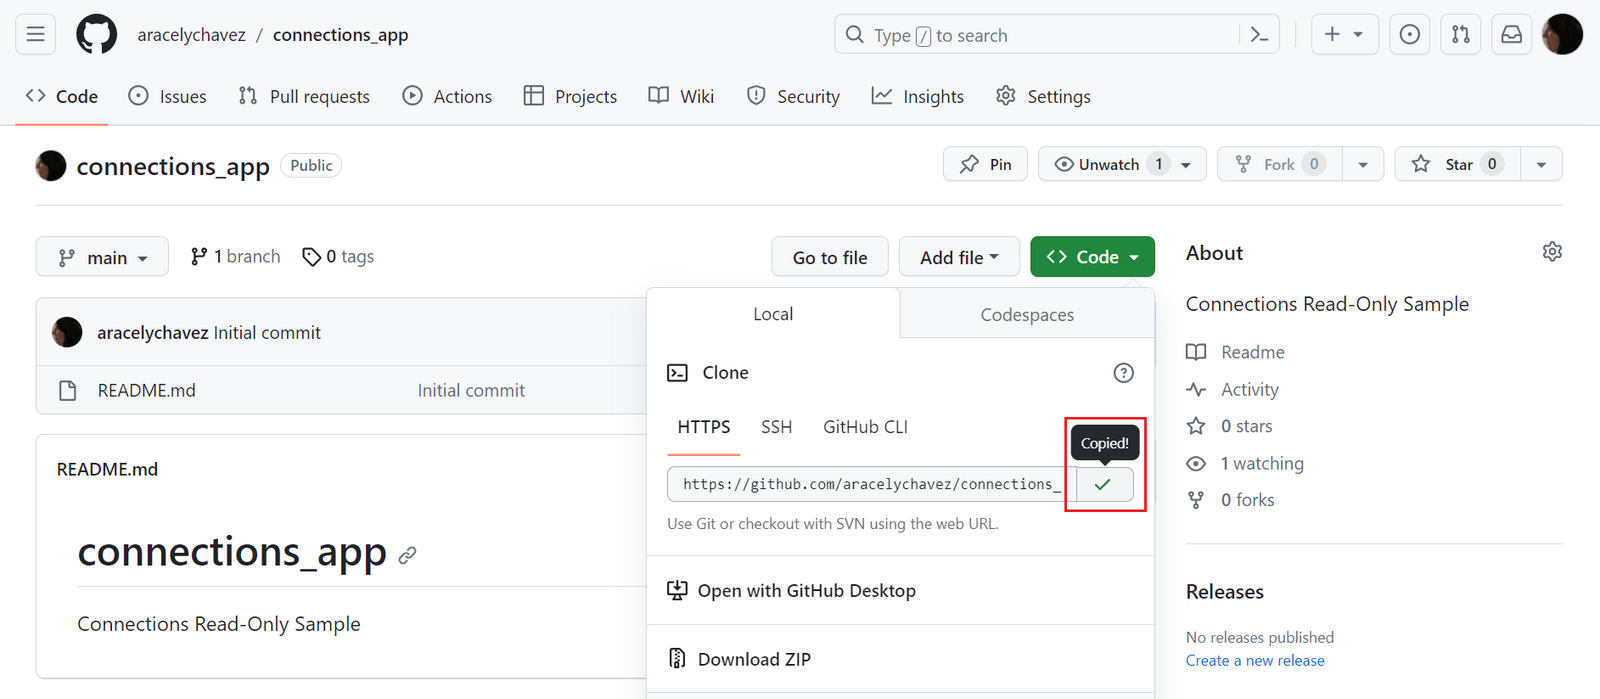Switch to the Pull requests tab

coord(304,96)
